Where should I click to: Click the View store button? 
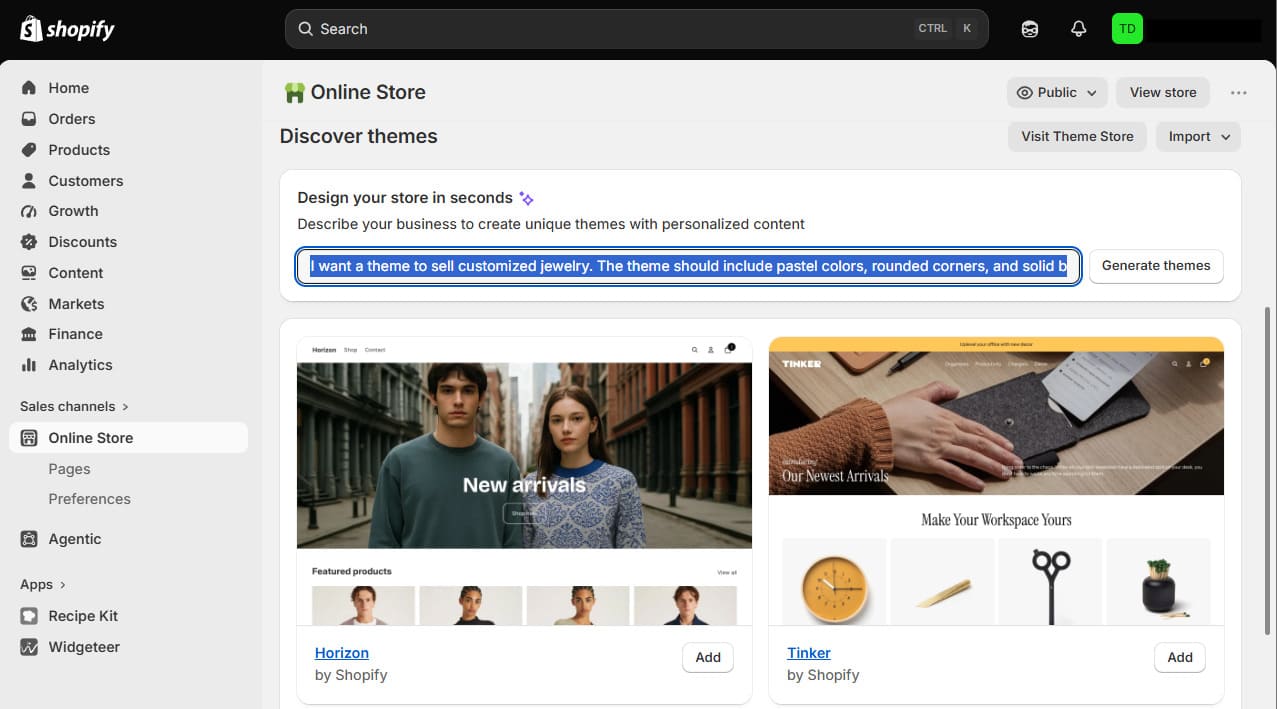(x=1163, y=92)
